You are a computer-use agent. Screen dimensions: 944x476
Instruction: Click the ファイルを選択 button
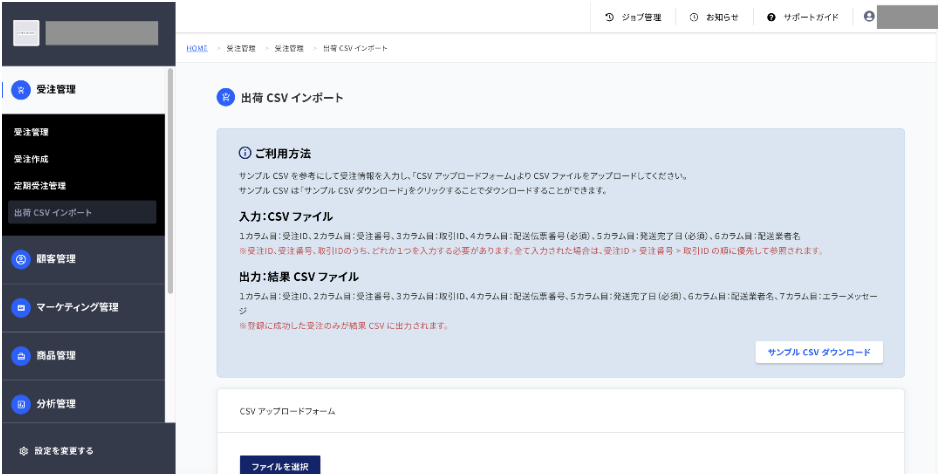280,466
